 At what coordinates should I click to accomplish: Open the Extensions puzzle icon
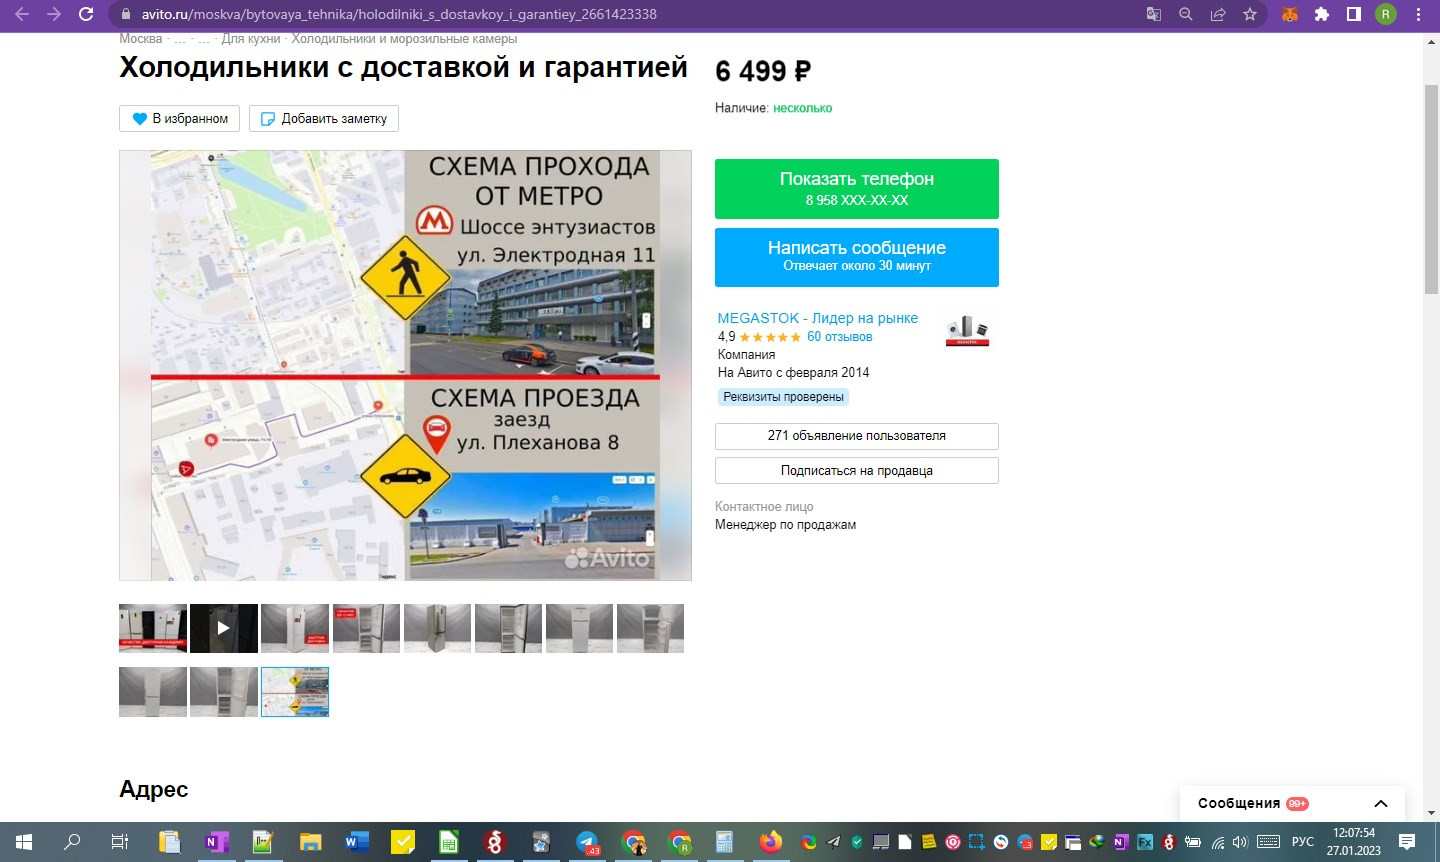coord(1322,14)
